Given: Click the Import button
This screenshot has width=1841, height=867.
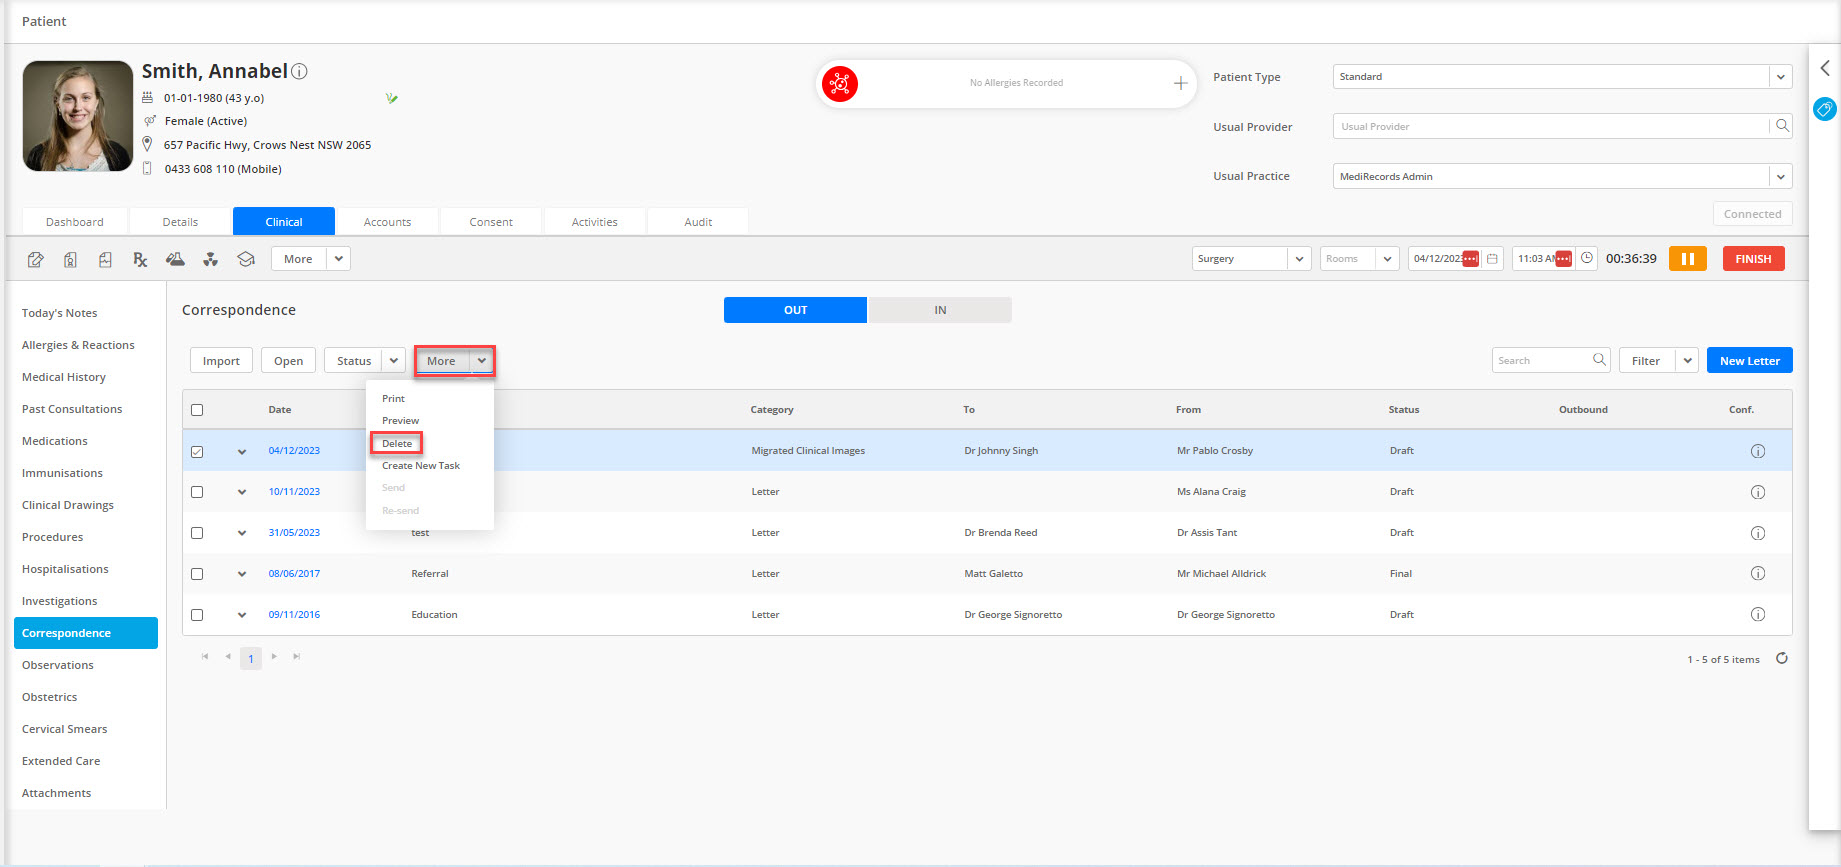Looking at the screenshot, I should tap(221, 361).
